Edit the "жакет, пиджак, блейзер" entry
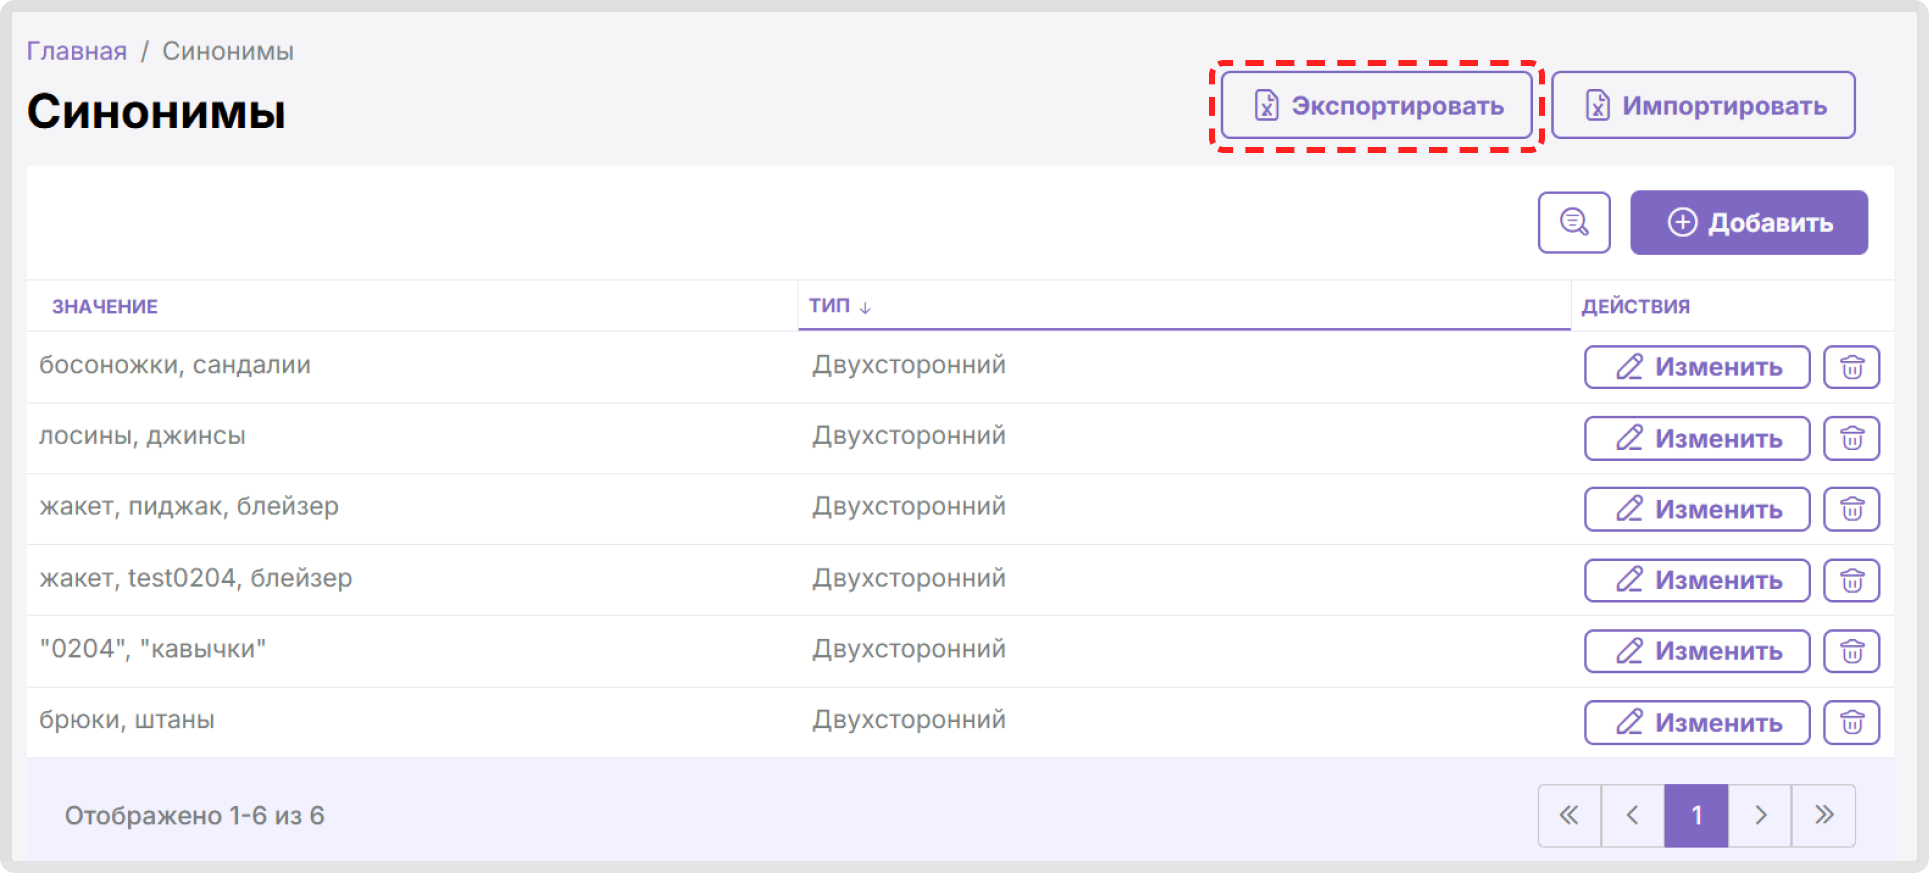The image size is (1929, 873). [x=1697, y=509]
